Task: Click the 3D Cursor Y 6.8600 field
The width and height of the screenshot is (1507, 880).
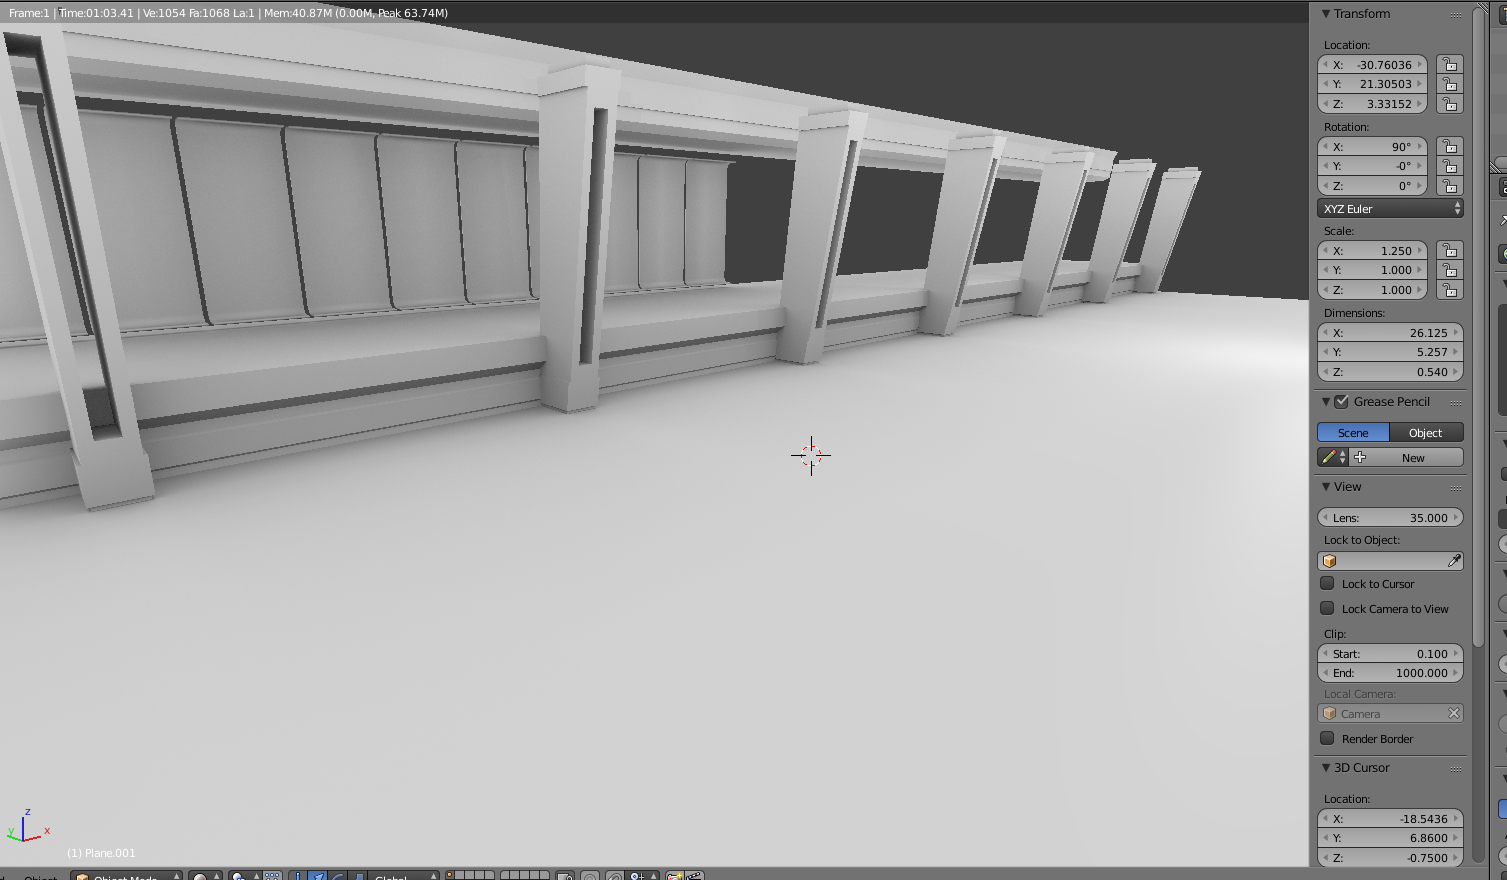Action: [1390, 838]
